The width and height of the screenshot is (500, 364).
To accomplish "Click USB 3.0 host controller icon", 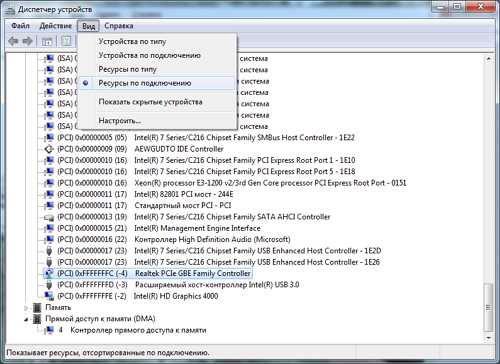I will pos(49,285).
